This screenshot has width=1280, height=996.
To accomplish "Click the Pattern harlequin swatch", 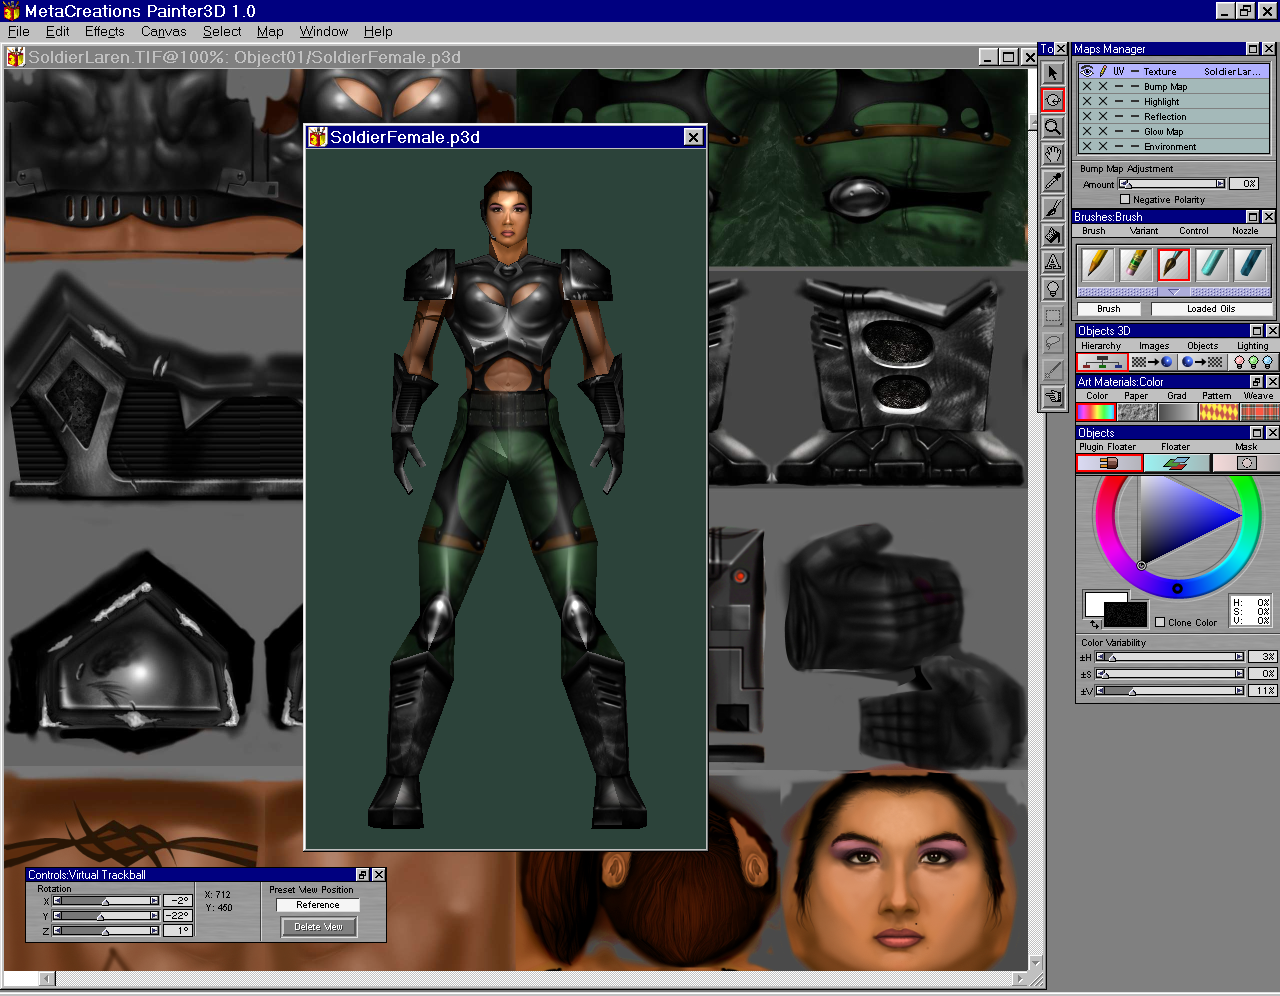I will coord(1219,412).
